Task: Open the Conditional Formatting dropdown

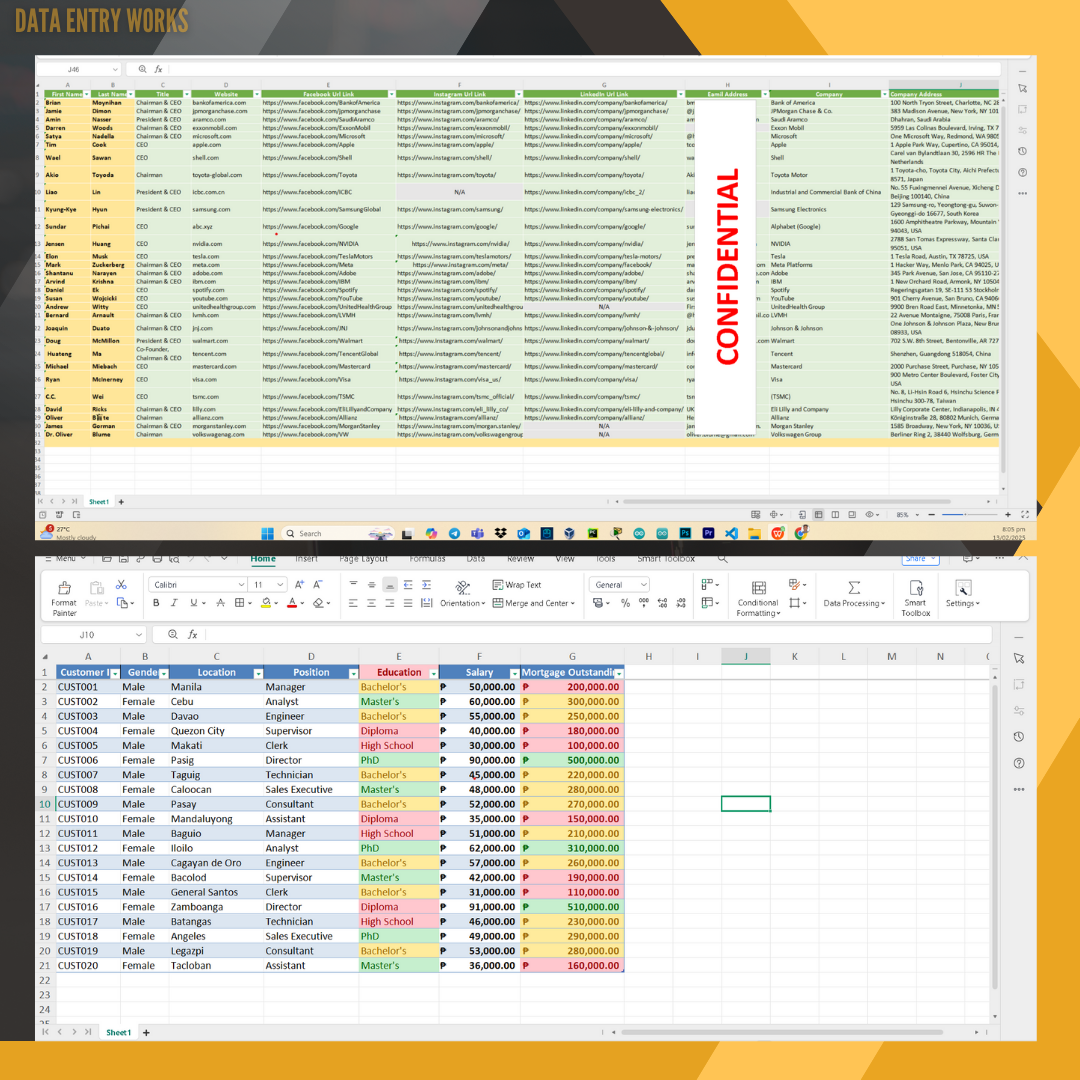Action: tap(758, 598)
